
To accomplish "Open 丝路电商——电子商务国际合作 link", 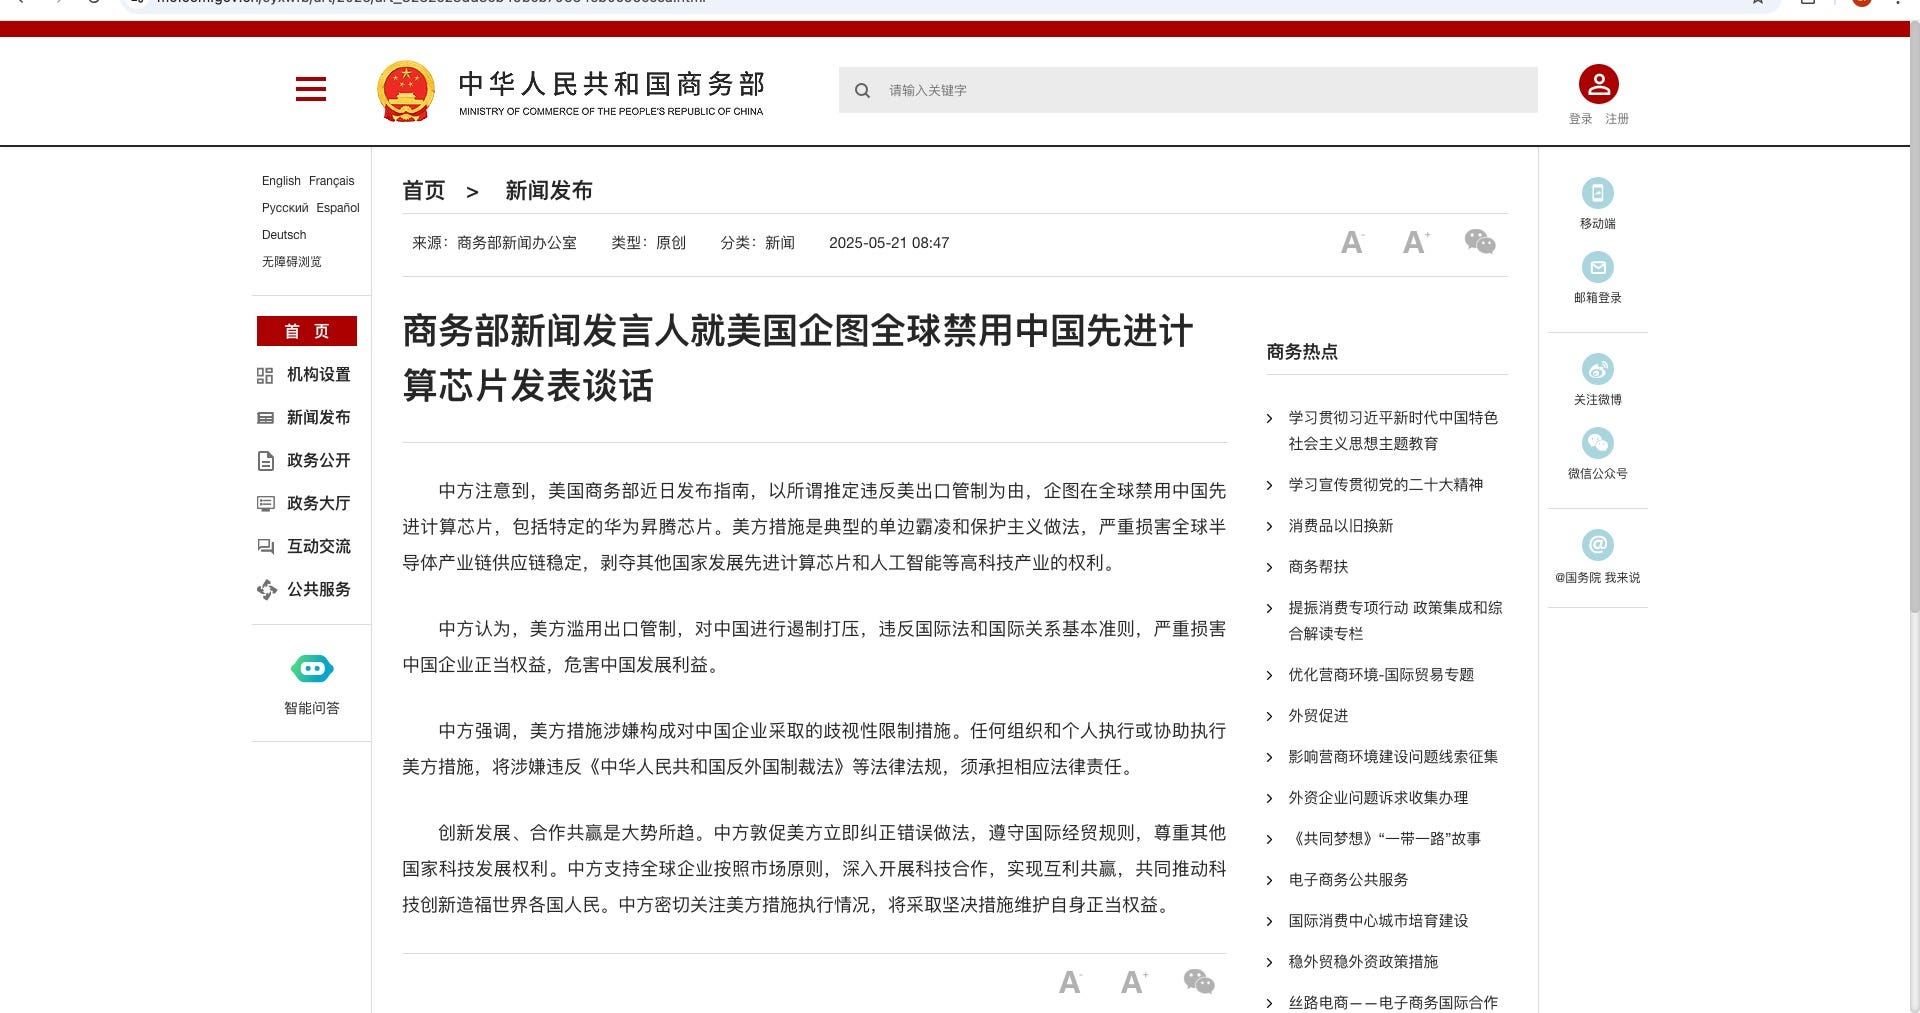I will click(1393, 1003).
